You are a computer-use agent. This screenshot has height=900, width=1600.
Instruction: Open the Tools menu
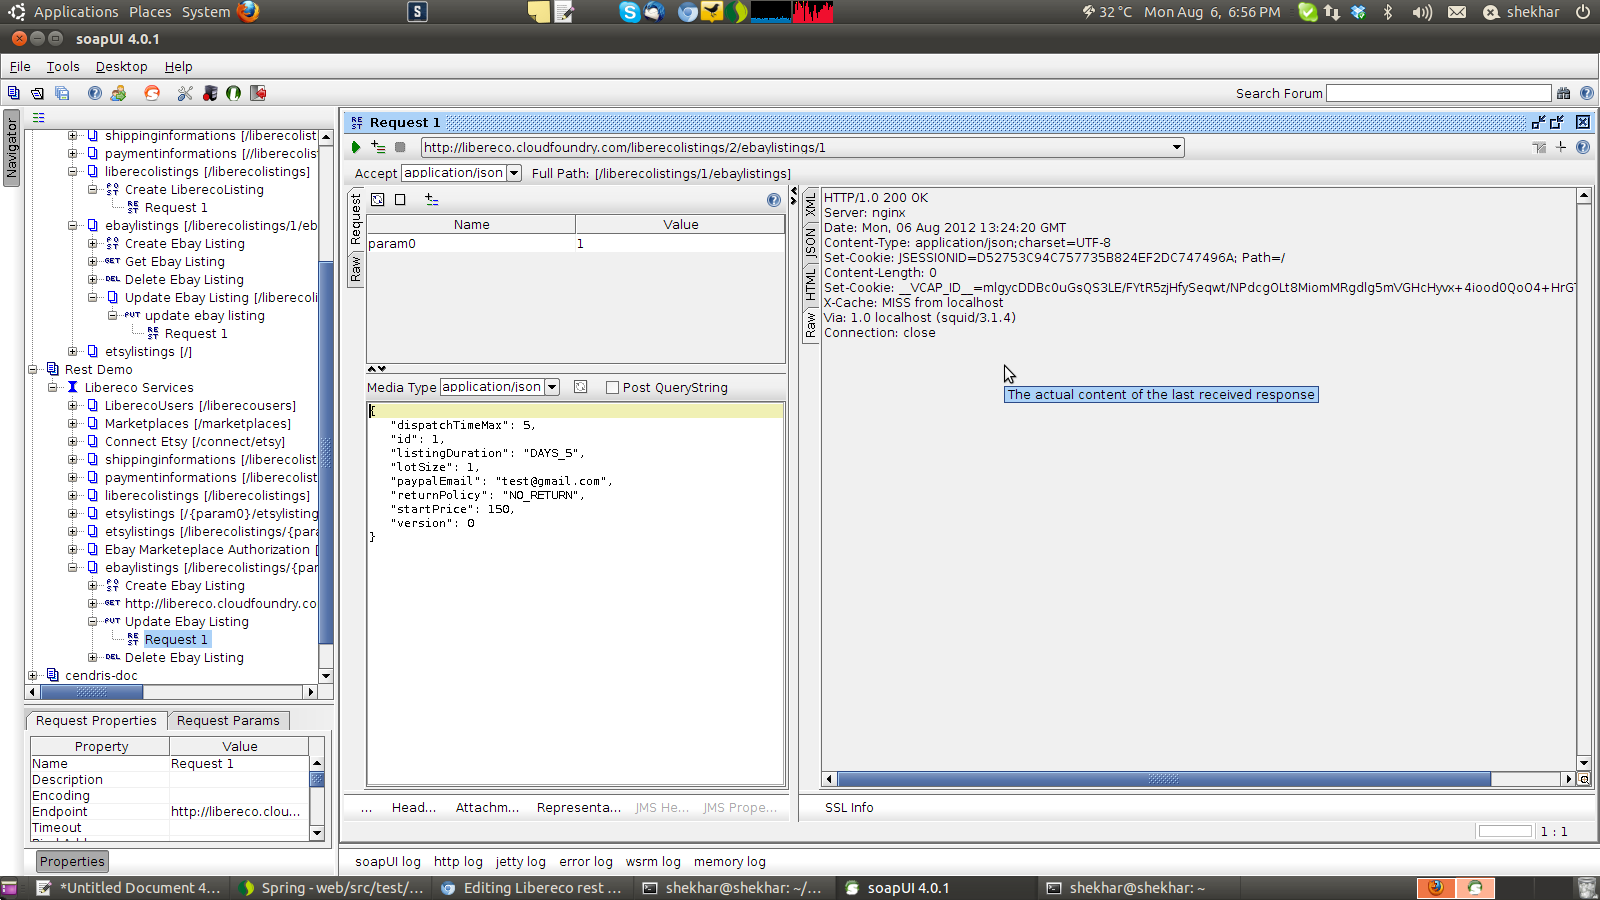pyautogui.click(x=62, y=67)
